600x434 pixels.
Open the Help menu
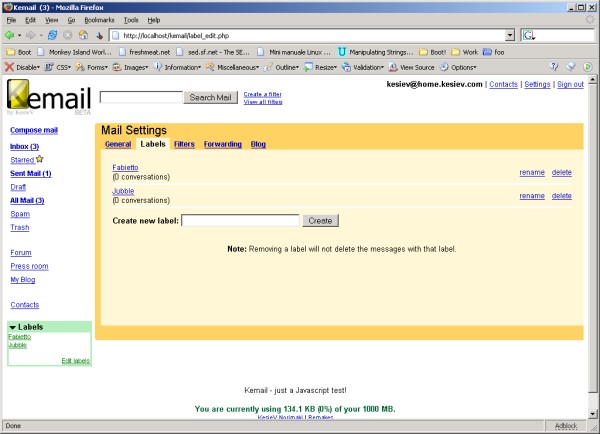(153, 20)
